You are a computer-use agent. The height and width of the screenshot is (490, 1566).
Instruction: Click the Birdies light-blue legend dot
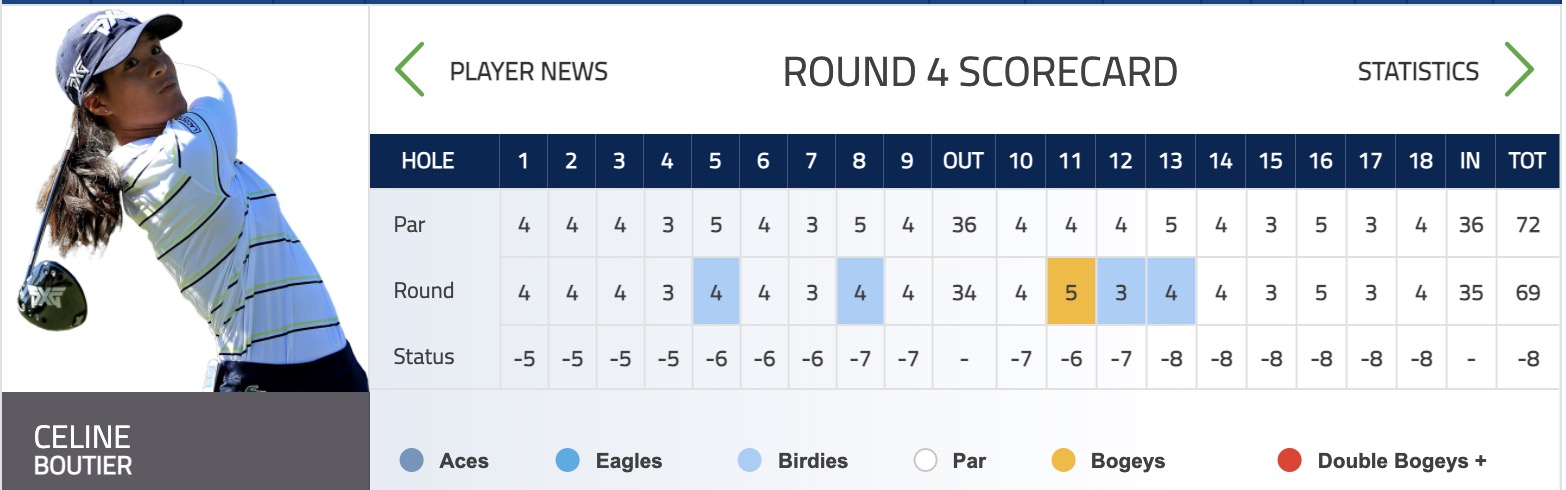click(x=749, y=461)
